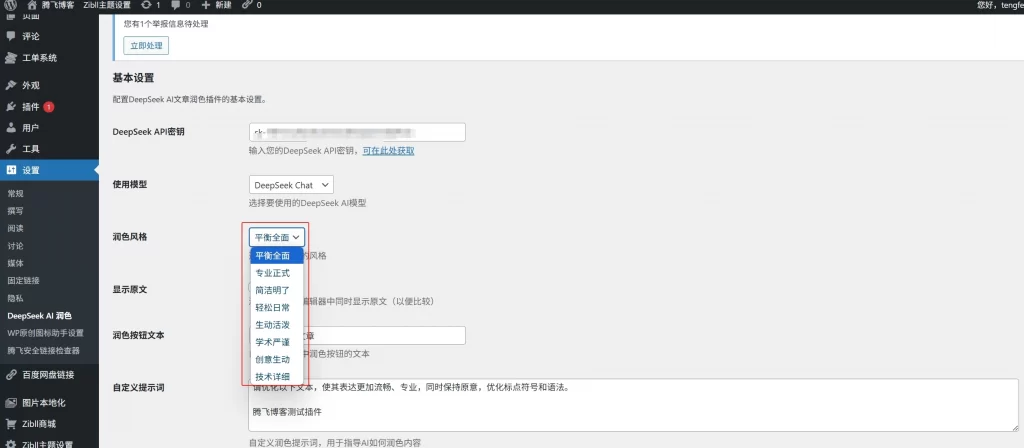Select 专业正式 from style list
1024x448 pixels.
coord(272,272)
